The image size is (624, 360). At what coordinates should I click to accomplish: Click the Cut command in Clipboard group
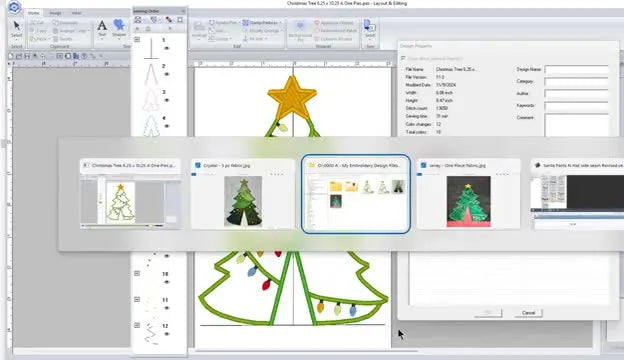coord(37,23)
